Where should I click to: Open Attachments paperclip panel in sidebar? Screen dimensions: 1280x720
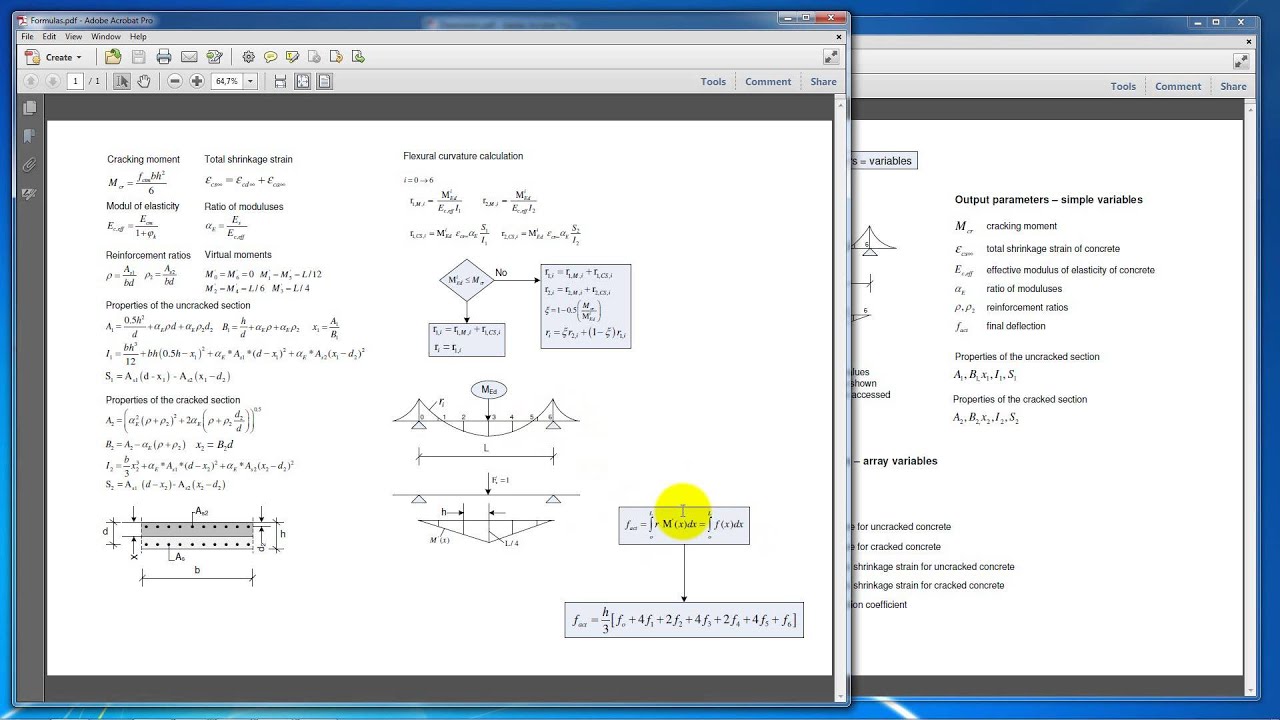coord(29,164)
